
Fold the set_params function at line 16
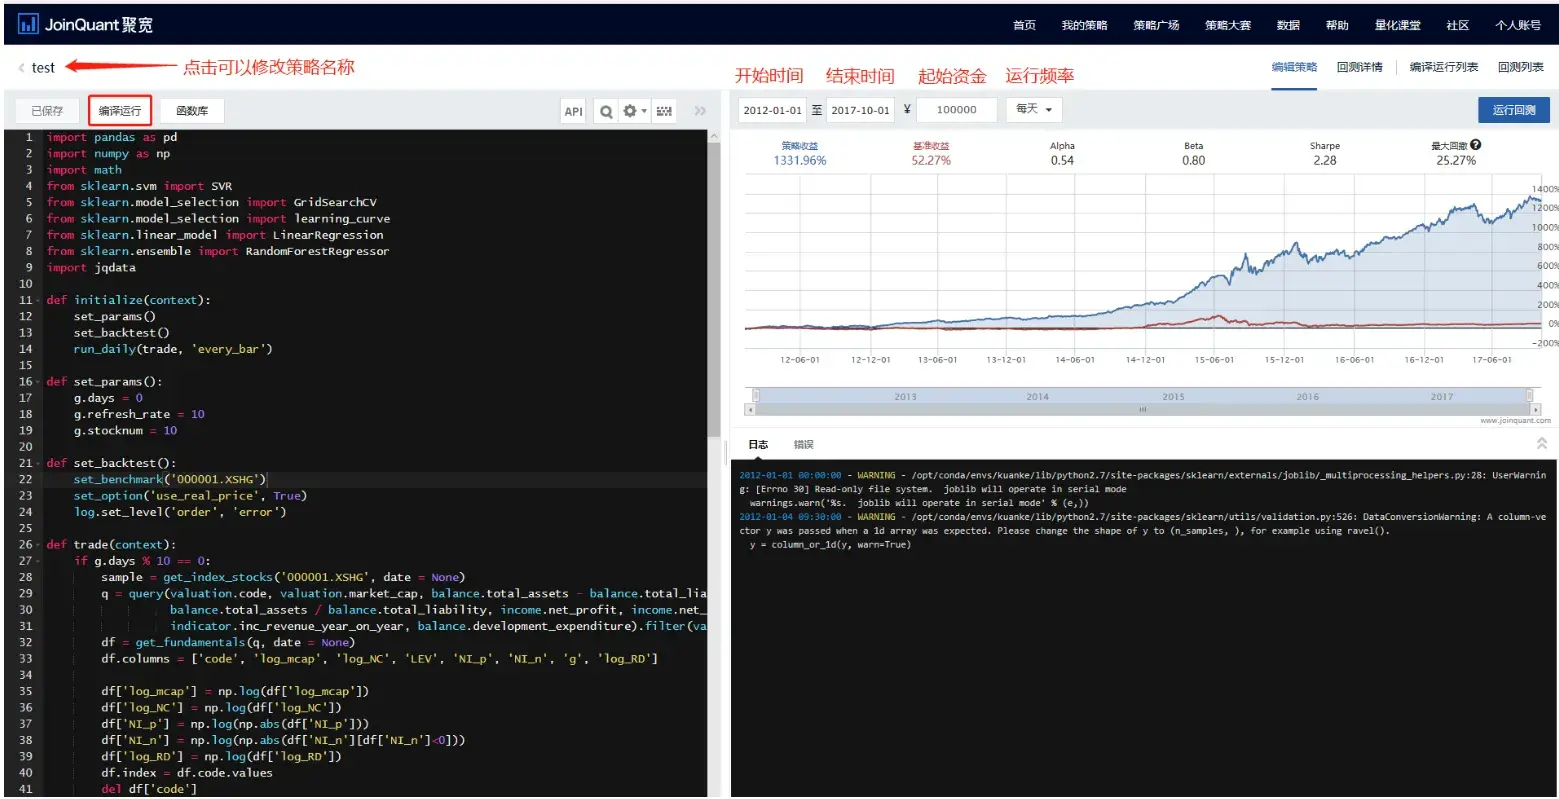[38, 382]
